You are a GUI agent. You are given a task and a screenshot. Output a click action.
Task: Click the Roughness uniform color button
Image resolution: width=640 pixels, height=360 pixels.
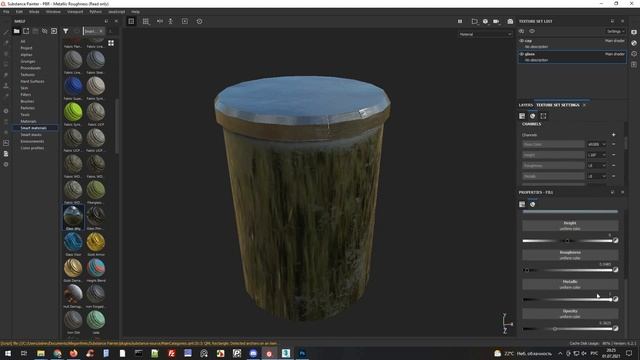570,255
